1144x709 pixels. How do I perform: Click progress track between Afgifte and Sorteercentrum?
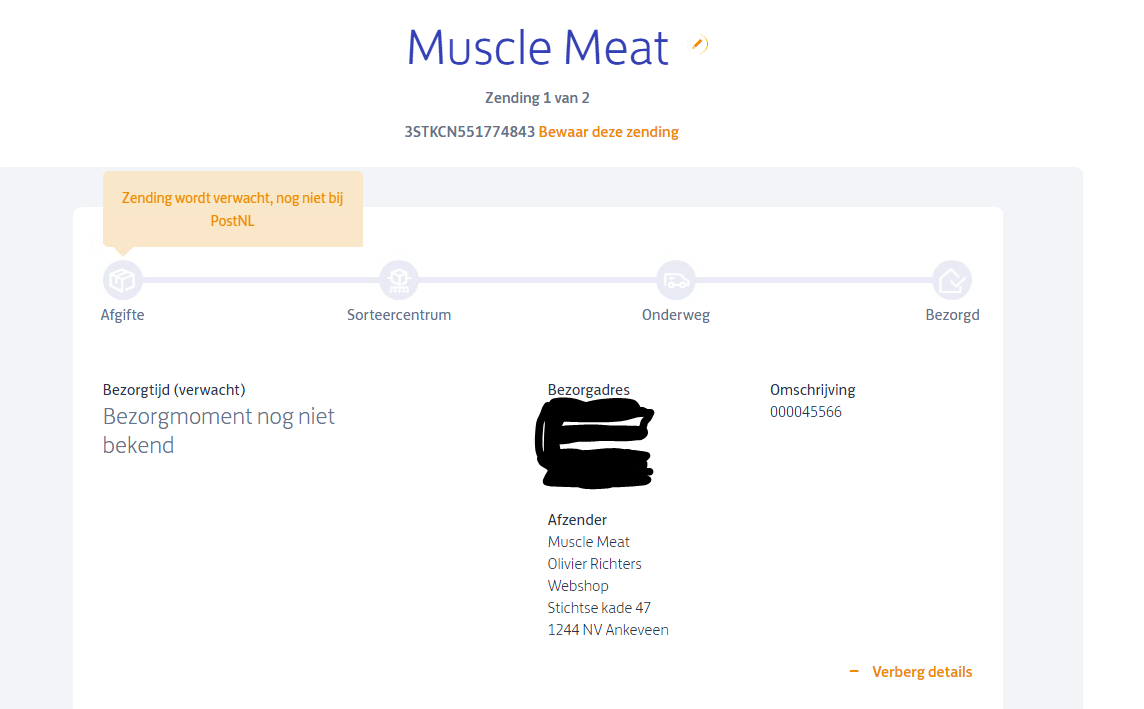click(x=261, y=280)
